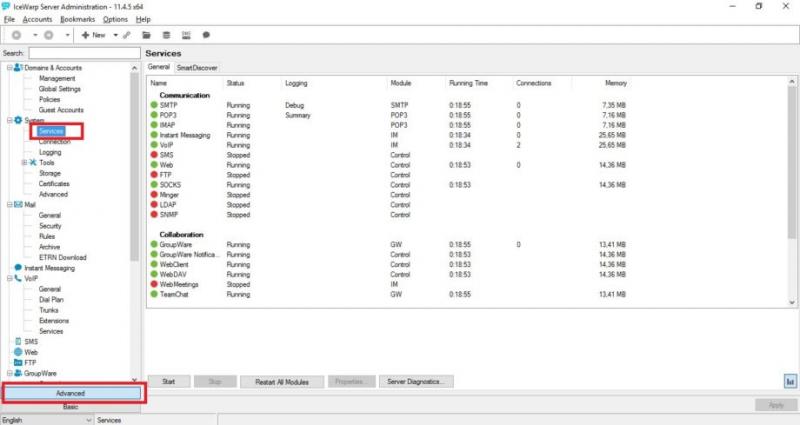The height and width of the screenshot is (425, 800).
Task: Click the Stop button
Action: pos(215,382)
